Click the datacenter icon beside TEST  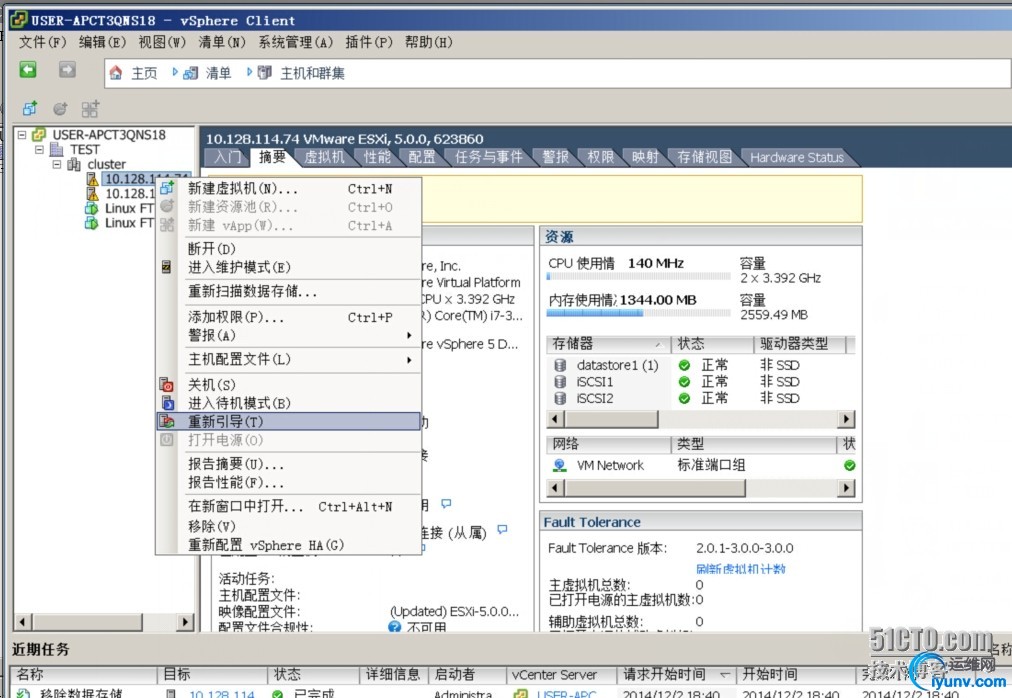click(57, 149)
